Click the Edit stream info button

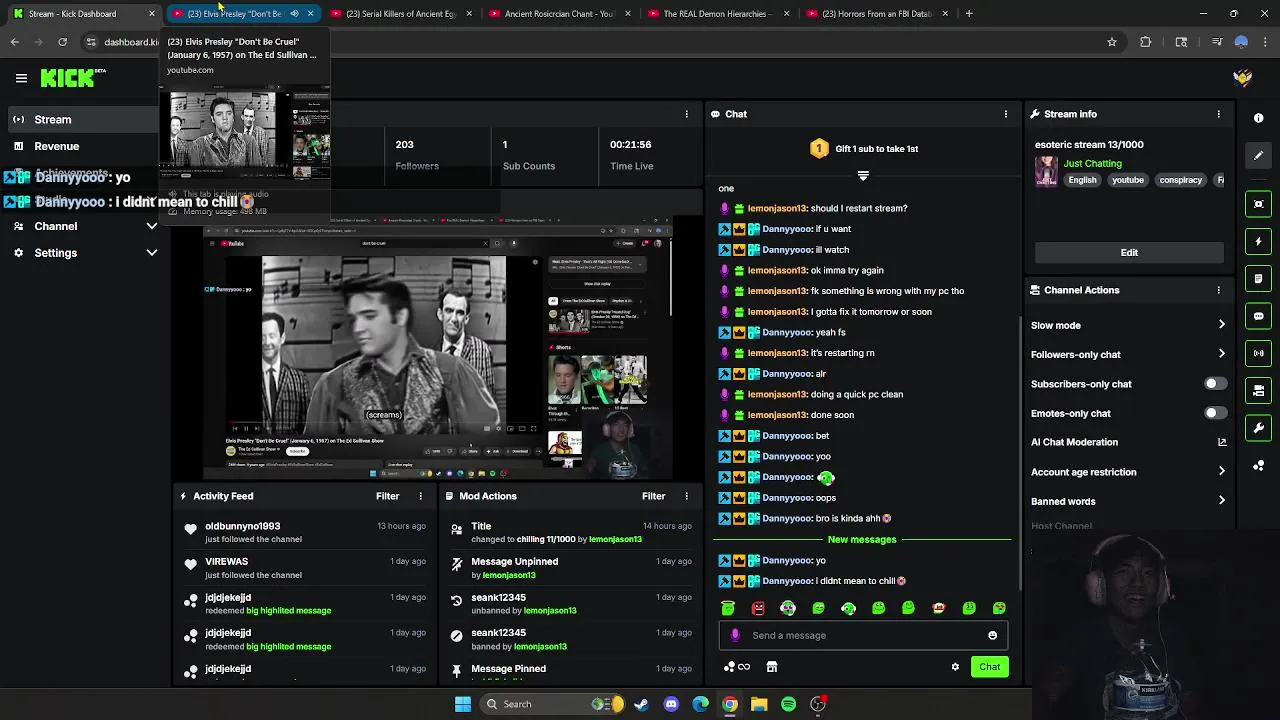coord(1129,253)
